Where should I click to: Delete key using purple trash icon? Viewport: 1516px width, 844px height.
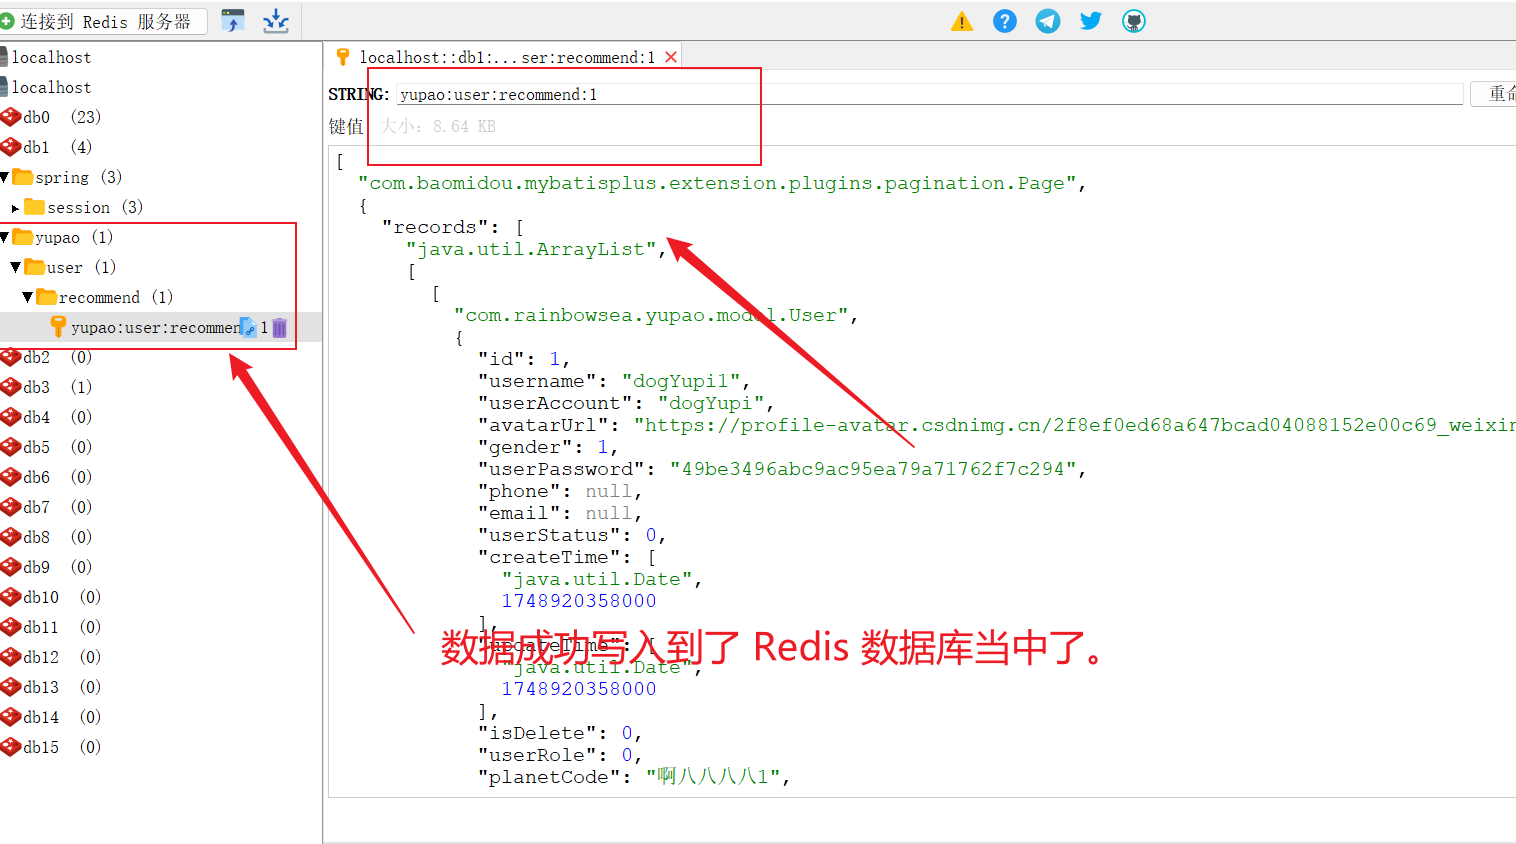[280, 327]
